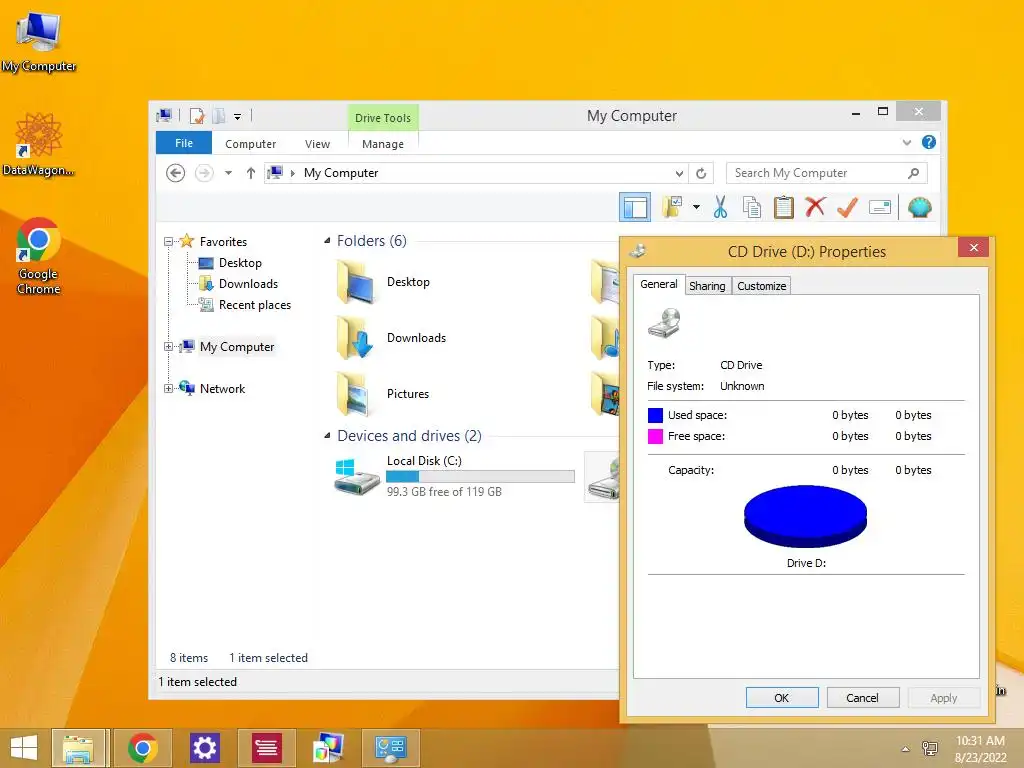
Task: Select Desktop under Favorites
Action: click(230, 263)
